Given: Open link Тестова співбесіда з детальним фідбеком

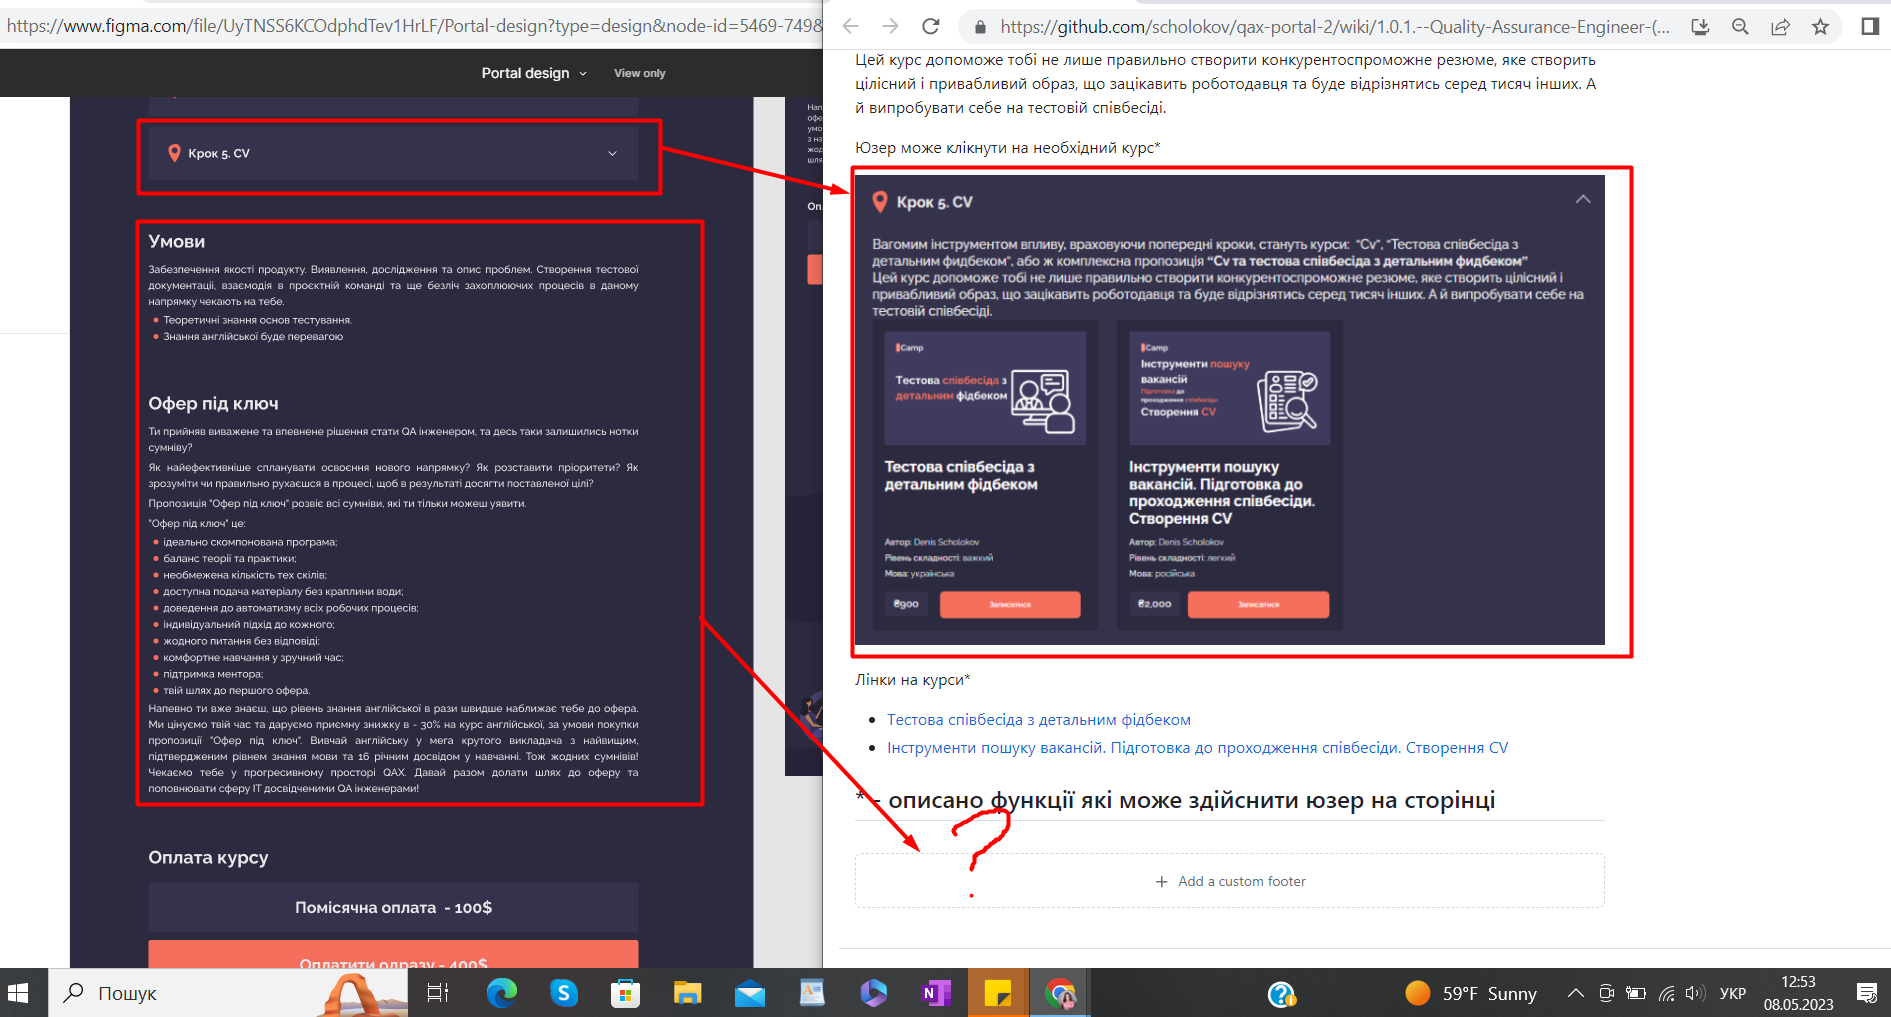Looking at the screenshot, I should (x=1038, y=719).
